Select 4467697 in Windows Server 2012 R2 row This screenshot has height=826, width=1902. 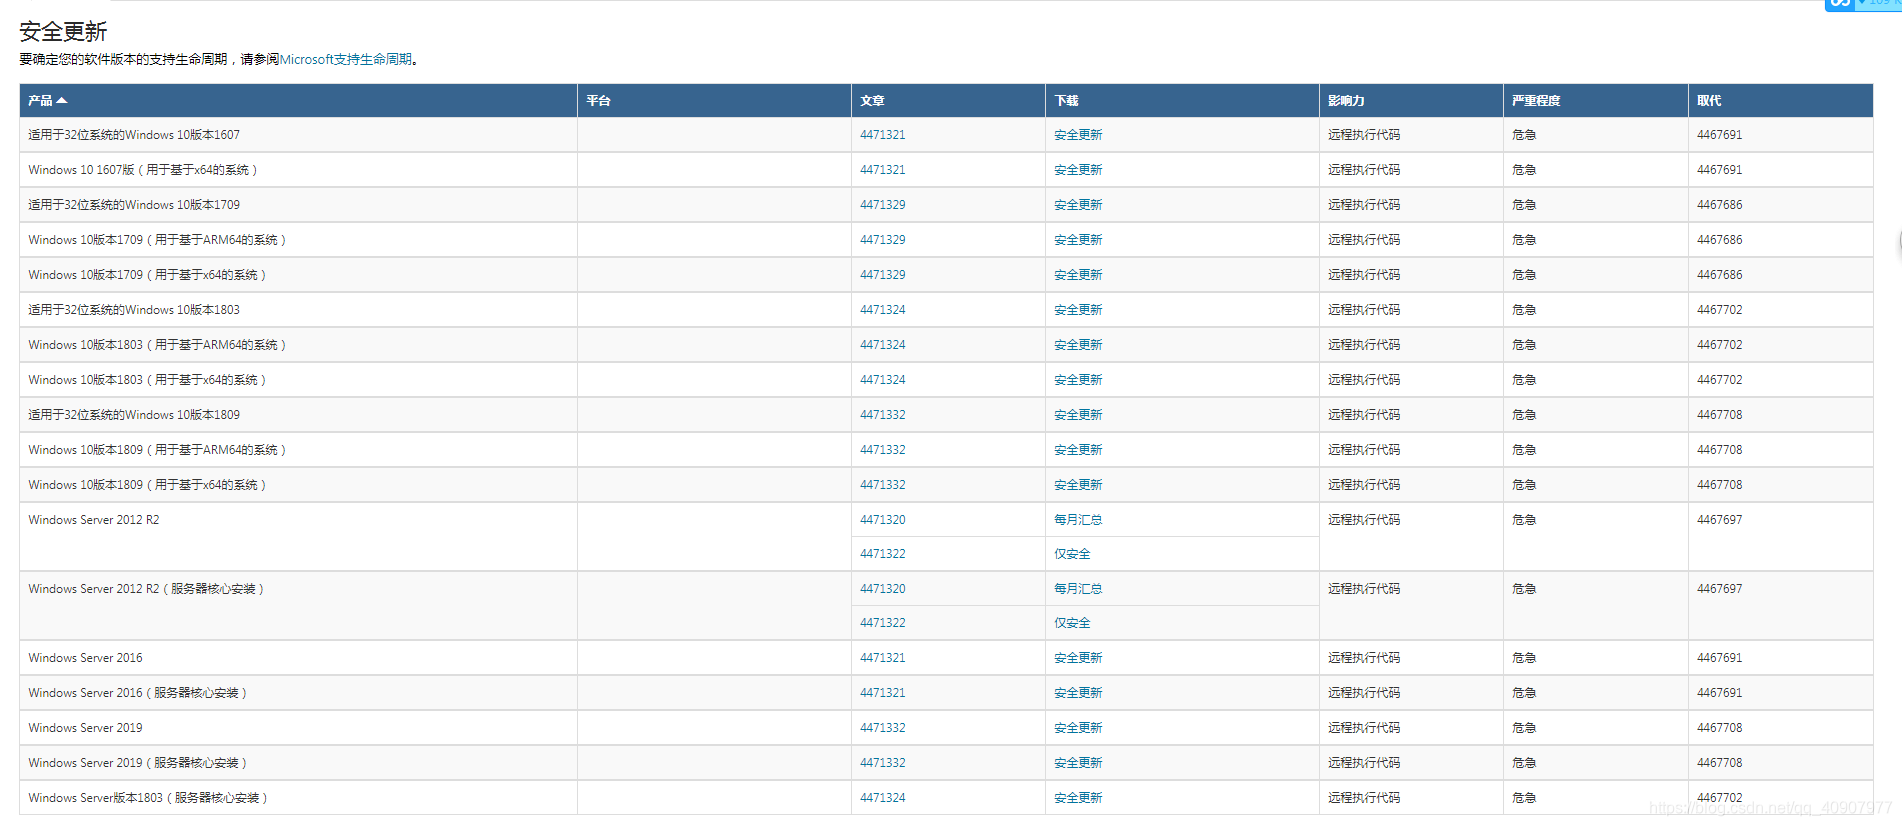[1719, 520]
